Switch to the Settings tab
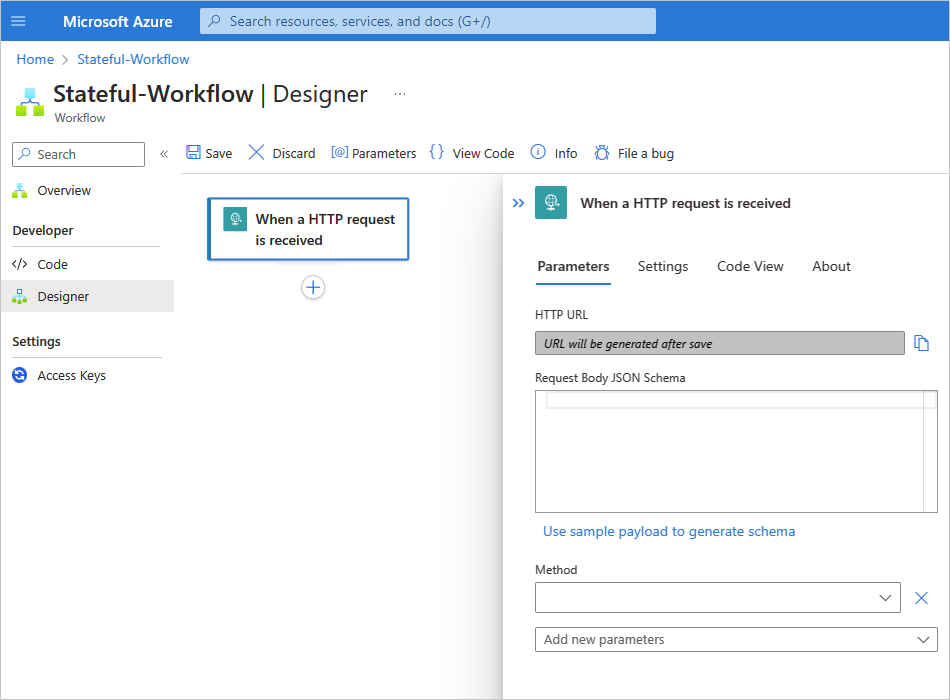This screenshot has width=950, height=700. 663,266
